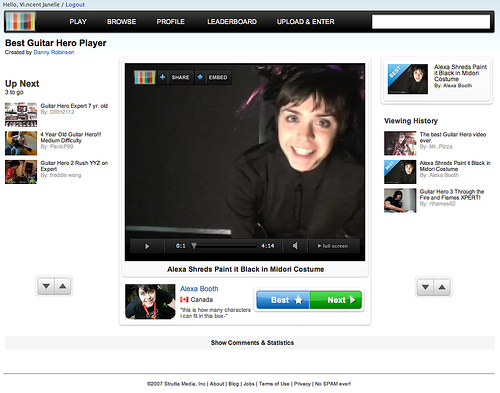Click the search field in header

[431, 22]
